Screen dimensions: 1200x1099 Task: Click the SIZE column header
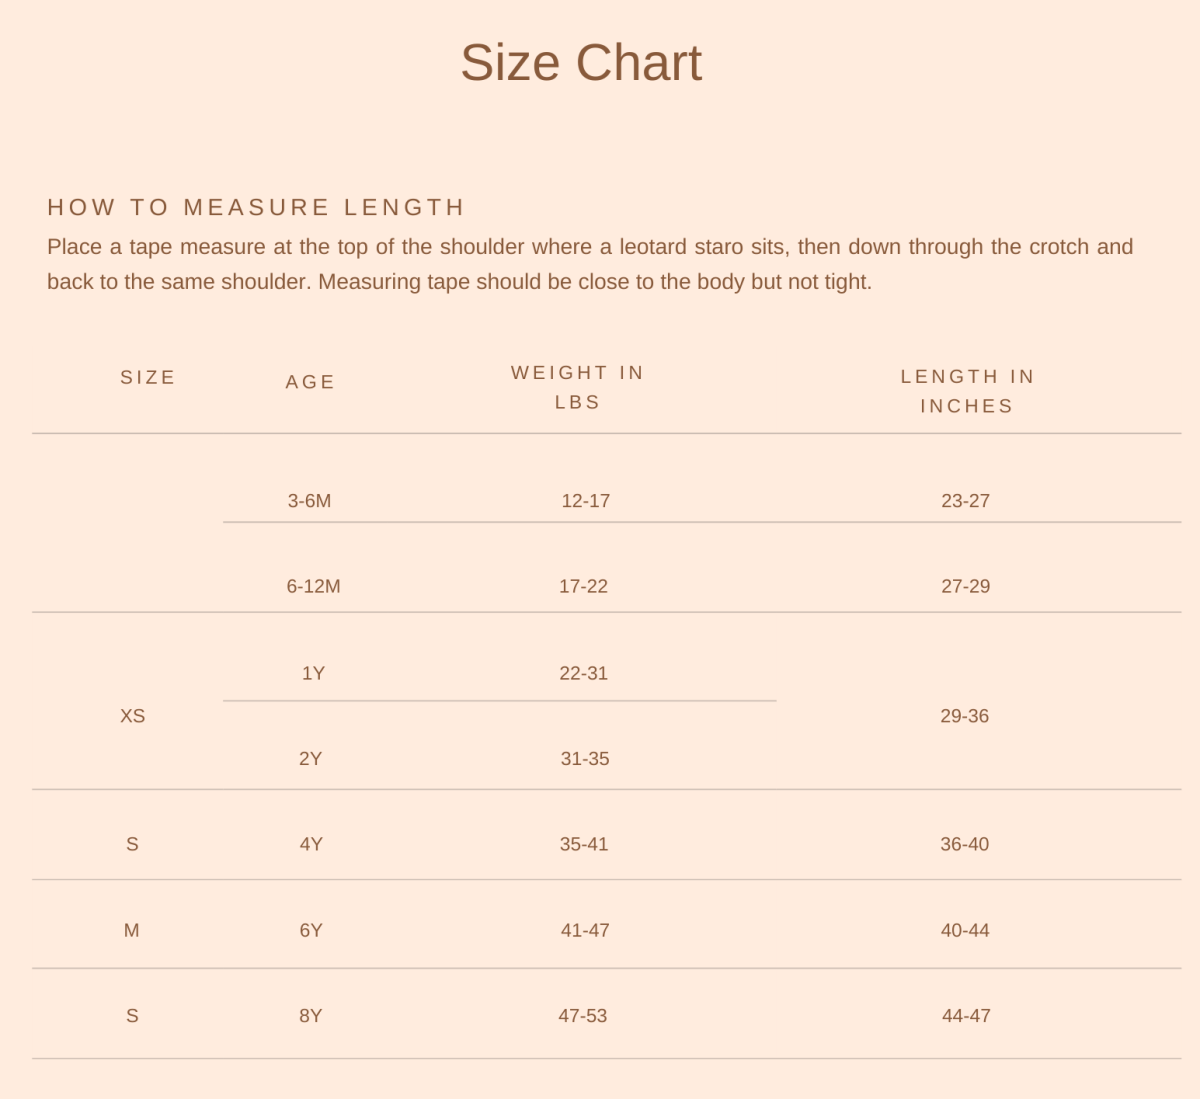(x=148, y=377)
